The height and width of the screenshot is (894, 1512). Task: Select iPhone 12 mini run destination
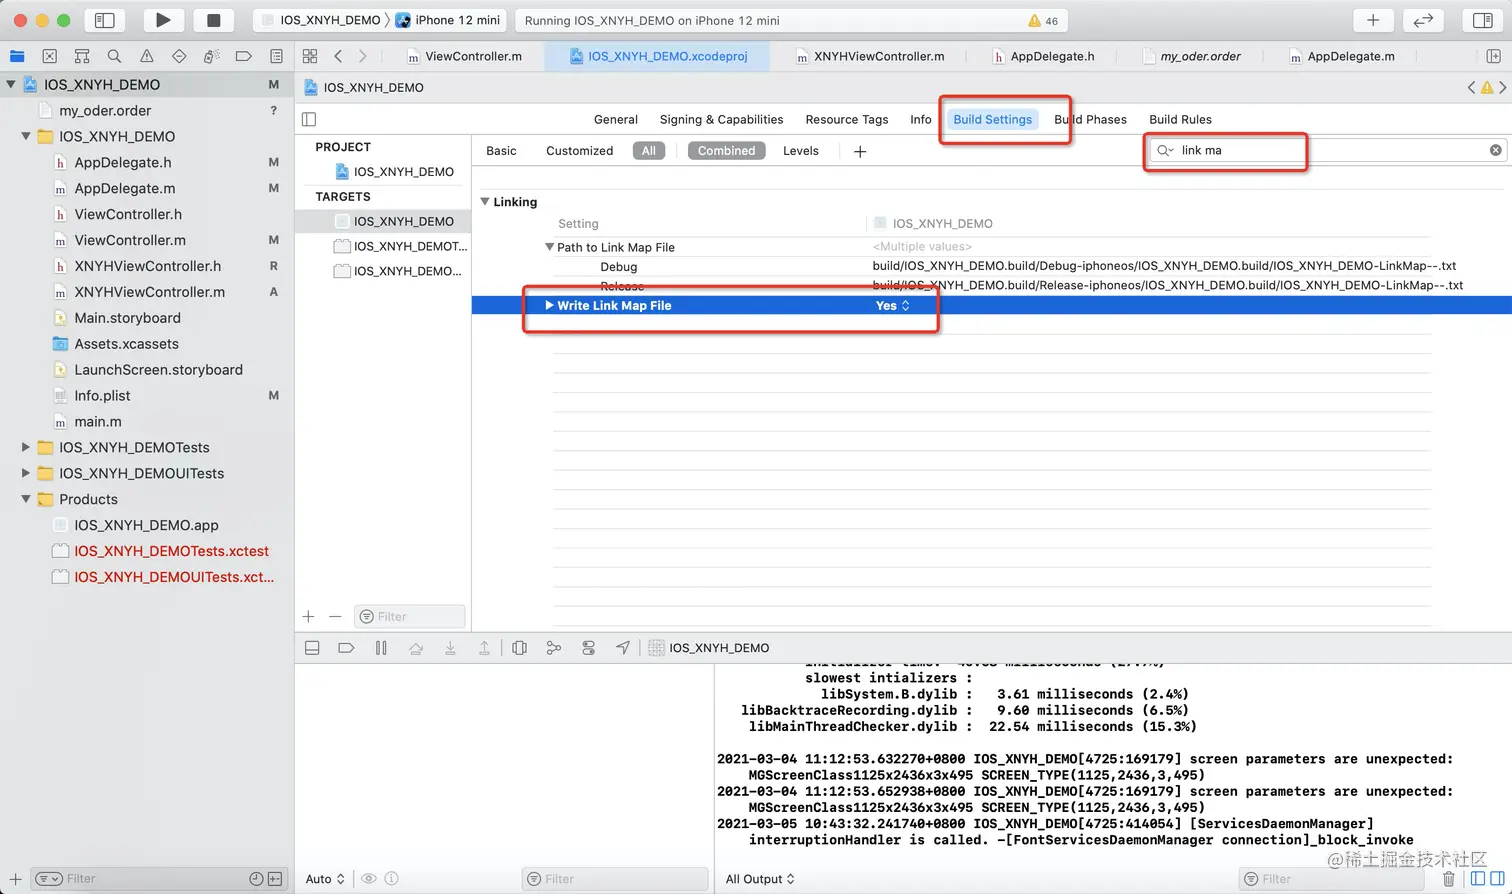tap(448, 20)
